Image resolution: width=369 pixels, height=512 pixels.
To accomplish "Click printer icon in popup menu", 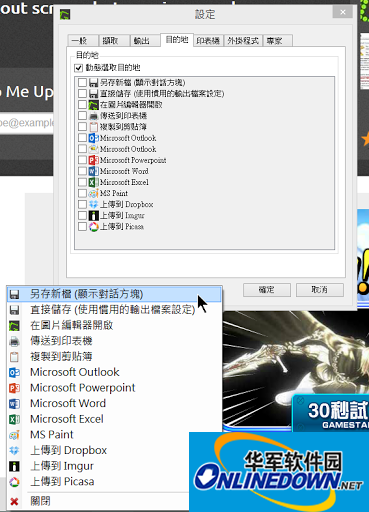I will pos(14,341).
